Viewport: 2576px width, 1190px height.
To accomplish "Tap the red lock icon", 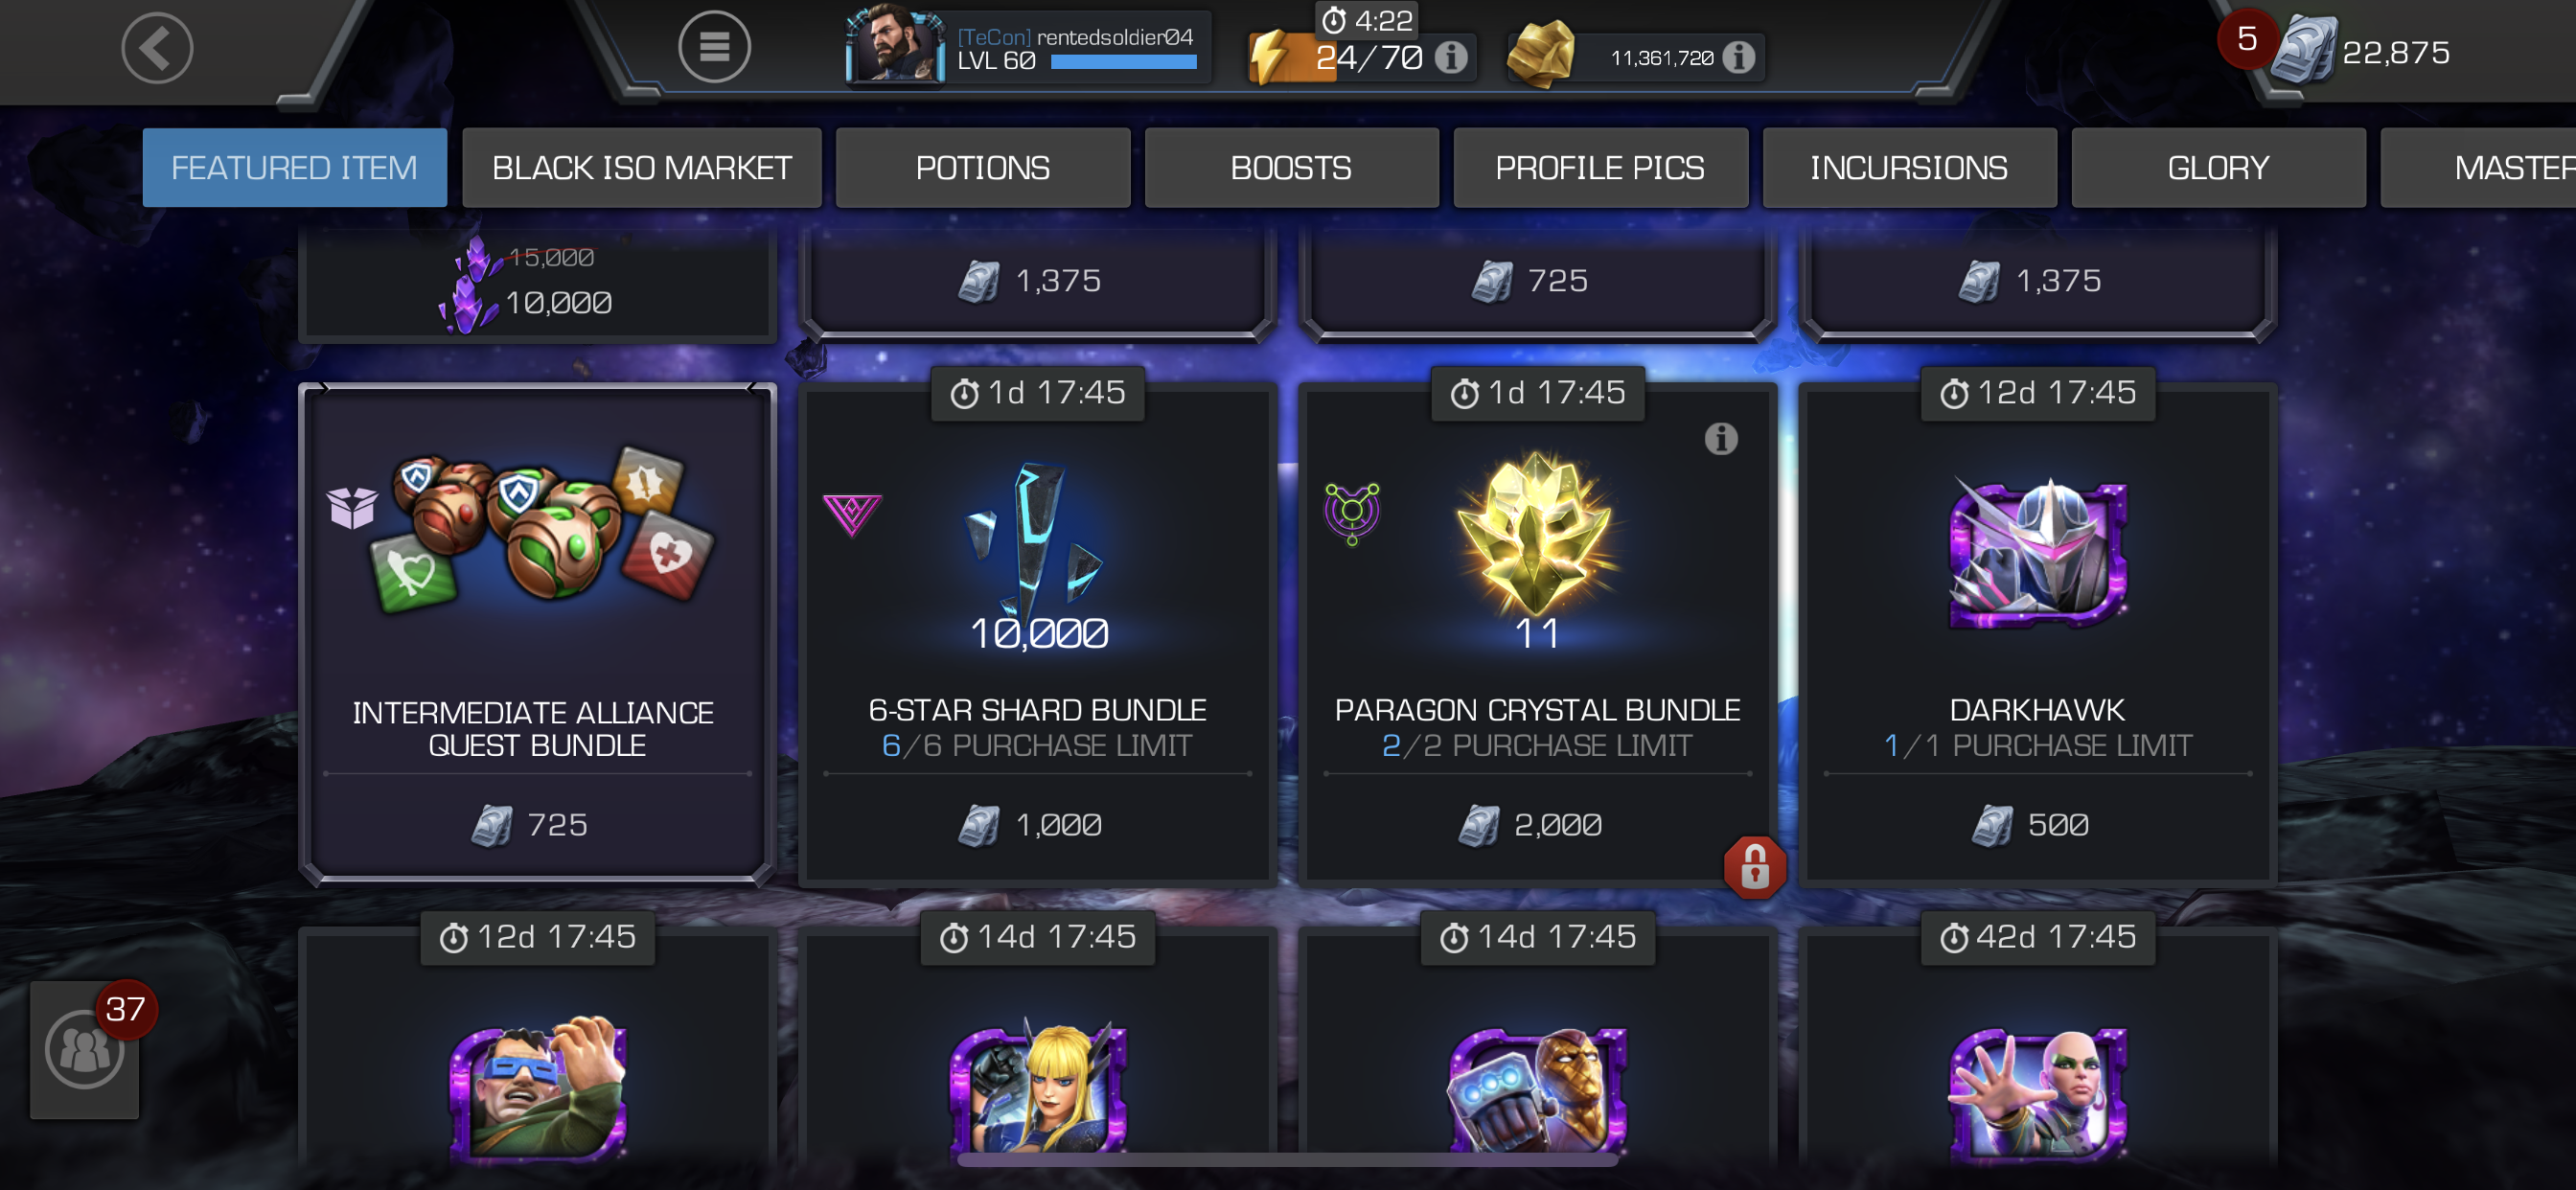I will pyautogui.click(x=1755, y=866).
